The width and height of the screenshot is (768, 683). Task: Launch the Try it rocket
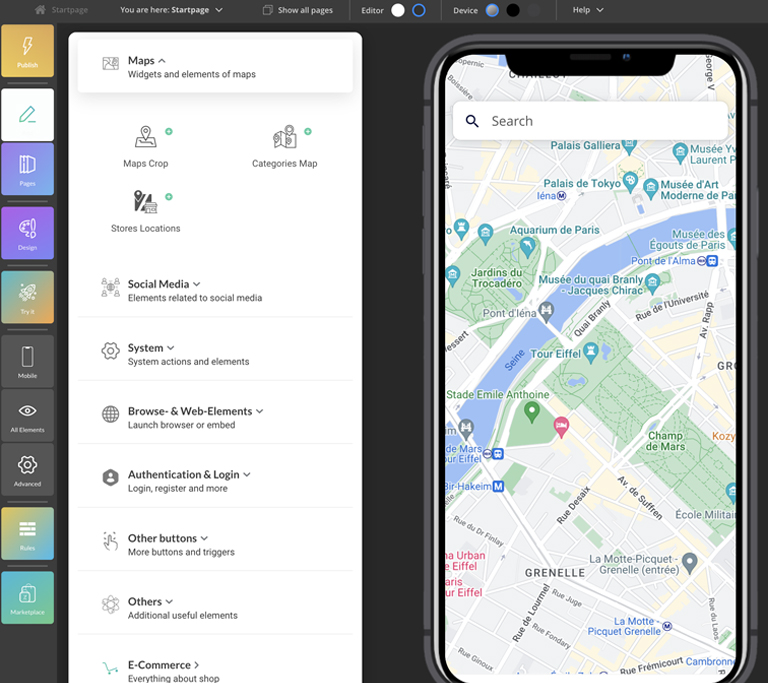click(x=27, y=297)
